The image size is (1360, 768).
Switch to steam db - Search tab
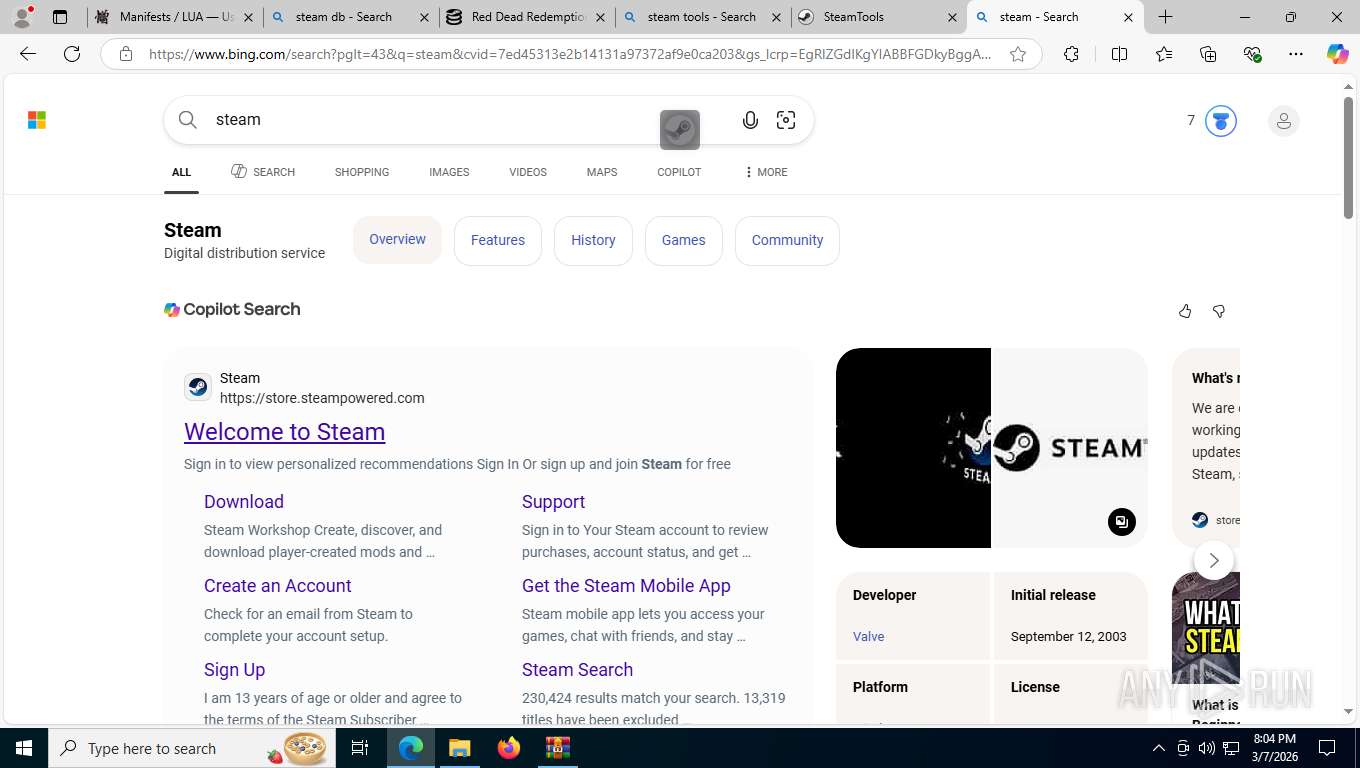(352, 17)
